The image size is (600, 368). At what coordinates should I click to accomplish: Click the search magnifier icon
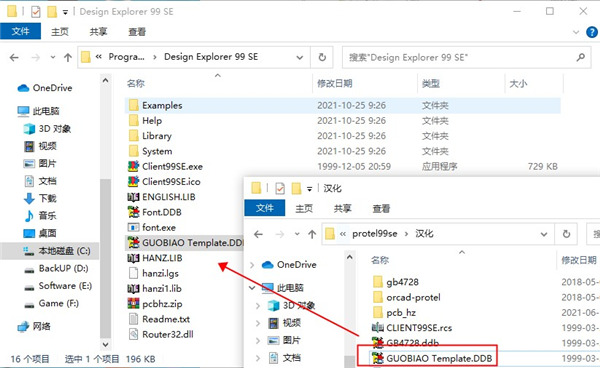(x=580, y=57)
